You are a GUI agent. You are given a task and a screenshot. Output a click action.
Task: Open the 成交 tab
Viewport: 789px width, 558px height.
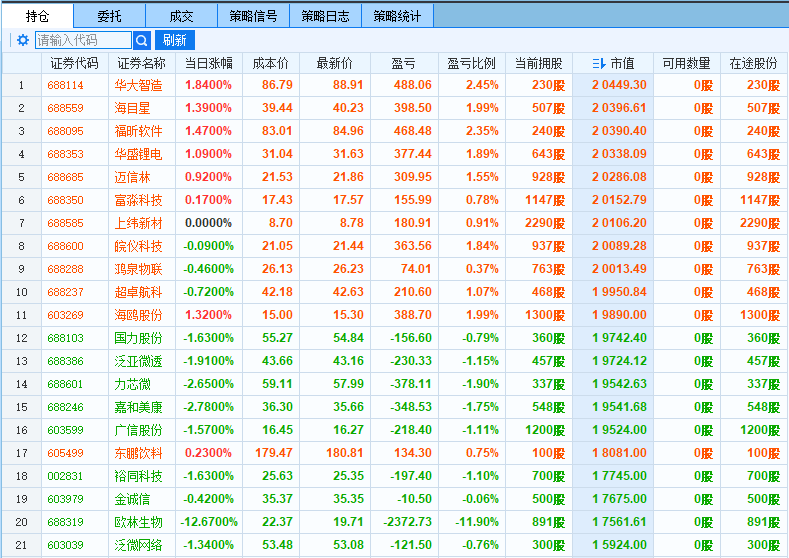[181, 16]
